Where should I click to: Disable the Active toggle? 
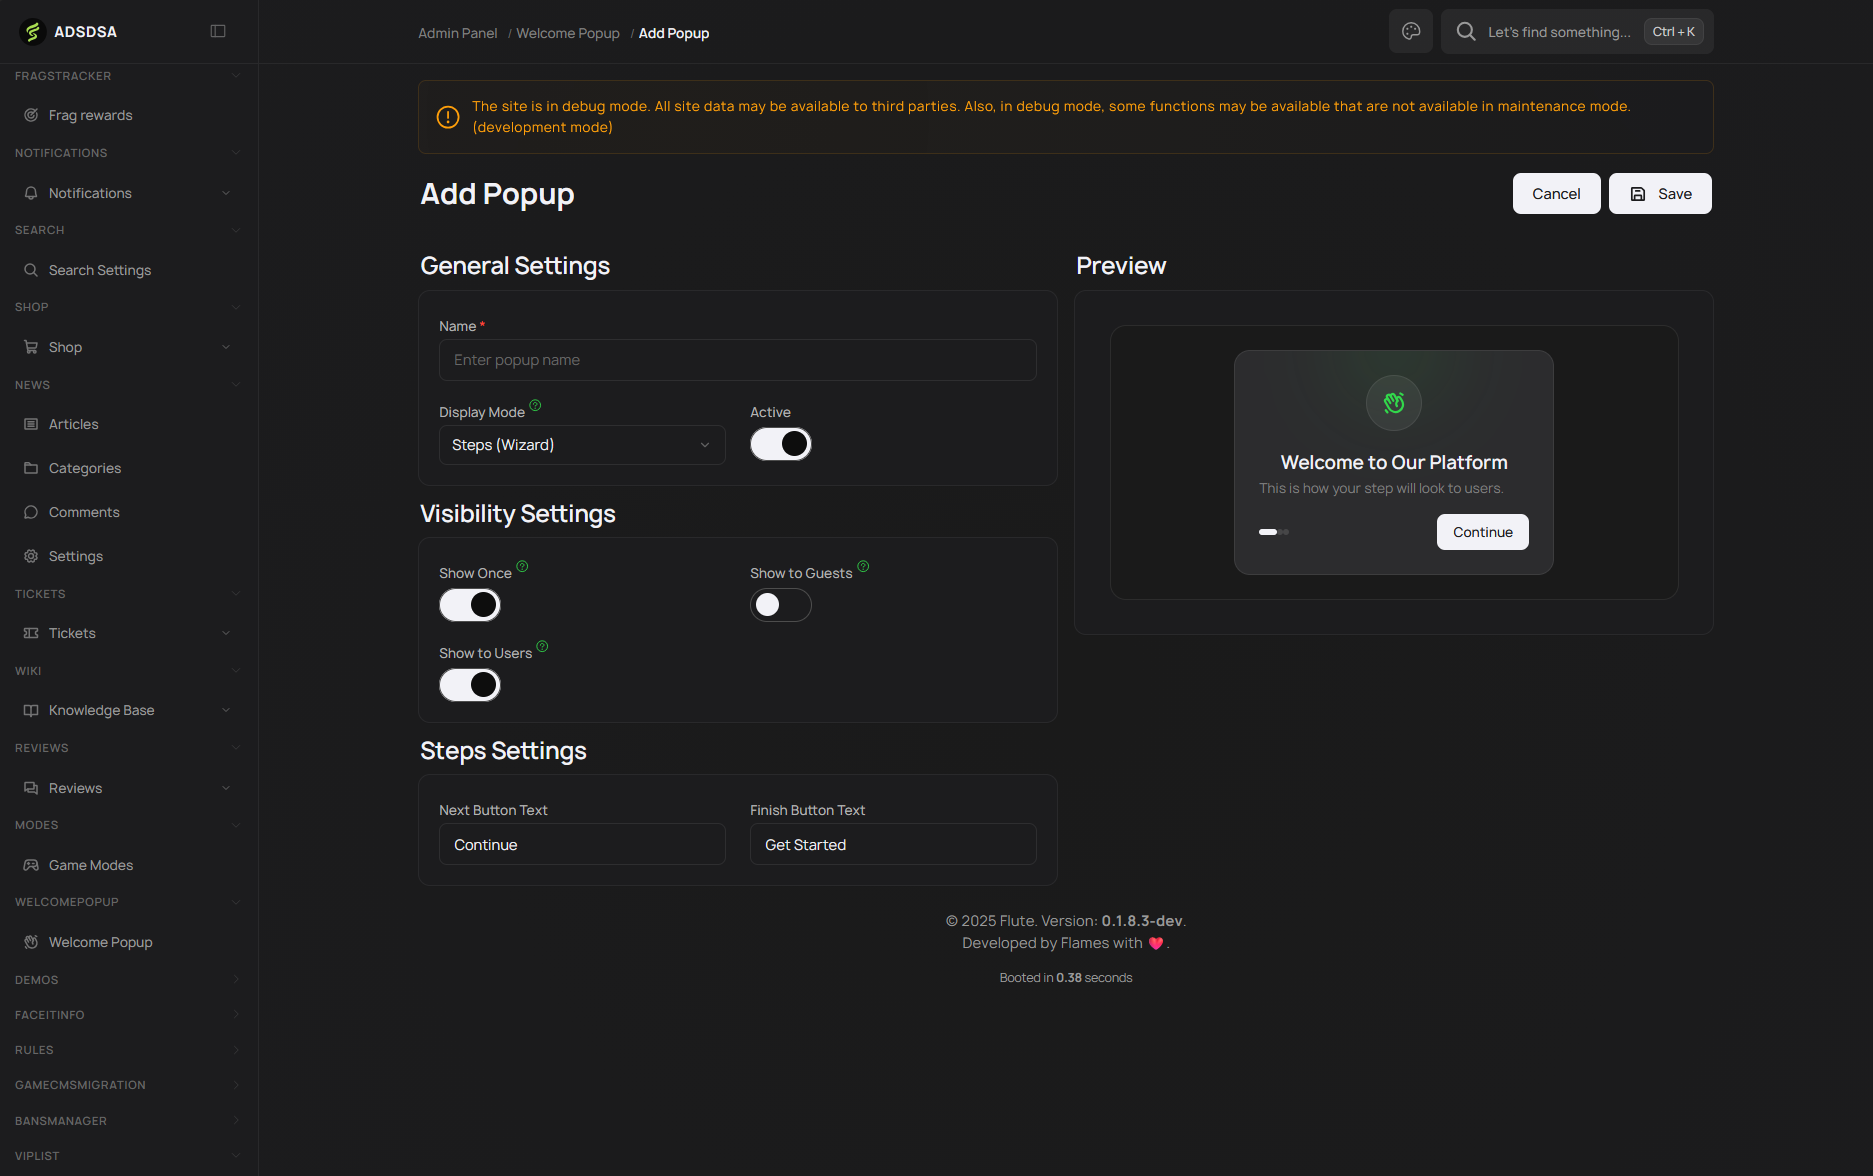(x=780, y=444)
